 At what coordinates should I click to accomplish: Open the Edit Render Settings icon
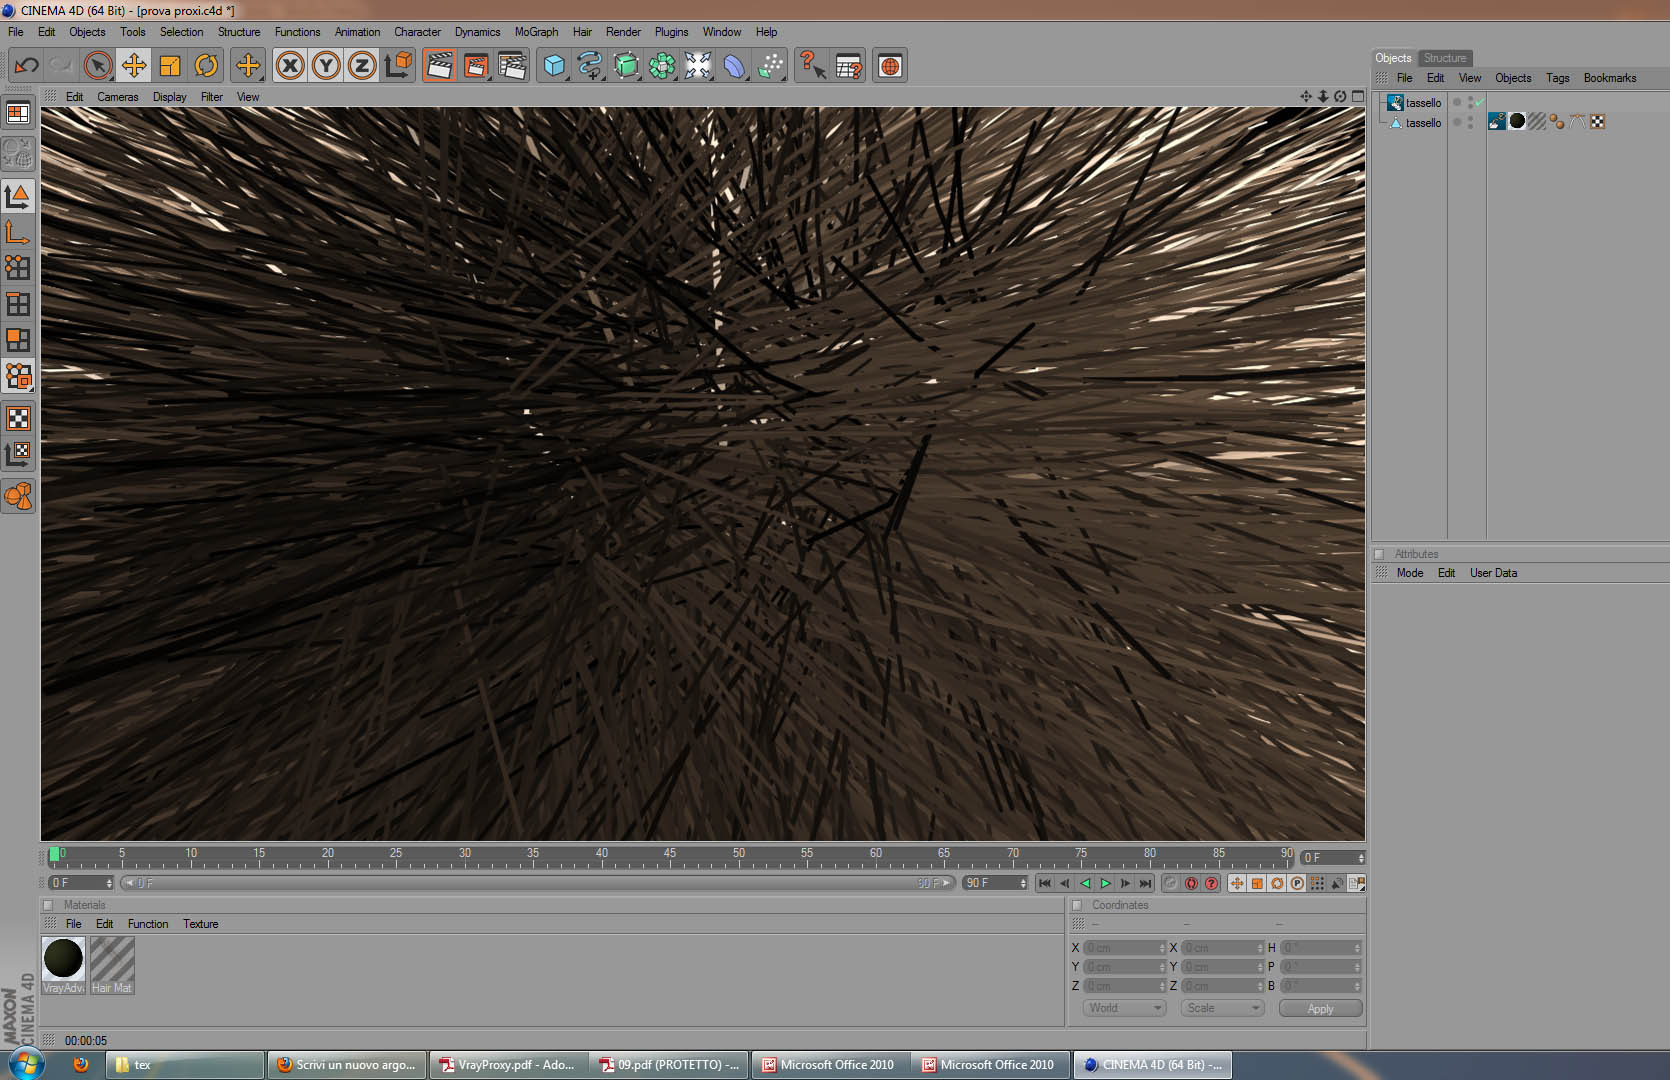(x=512, y=66)
